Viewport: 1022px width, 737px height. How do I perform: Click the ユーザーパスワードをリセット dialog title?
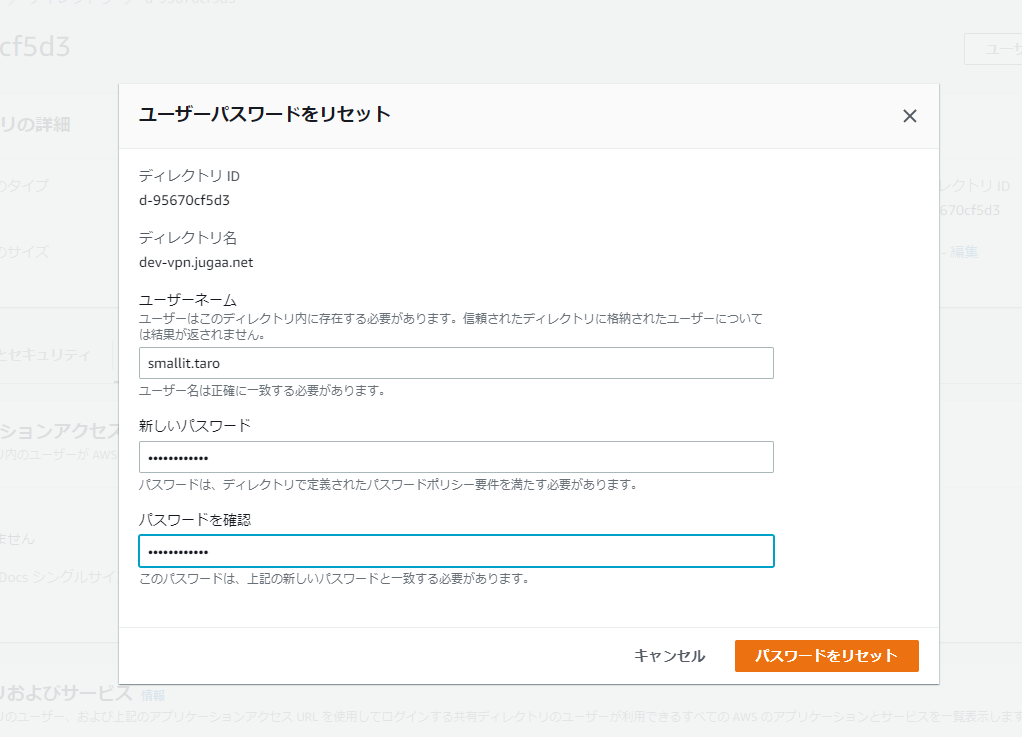(264, 115)
